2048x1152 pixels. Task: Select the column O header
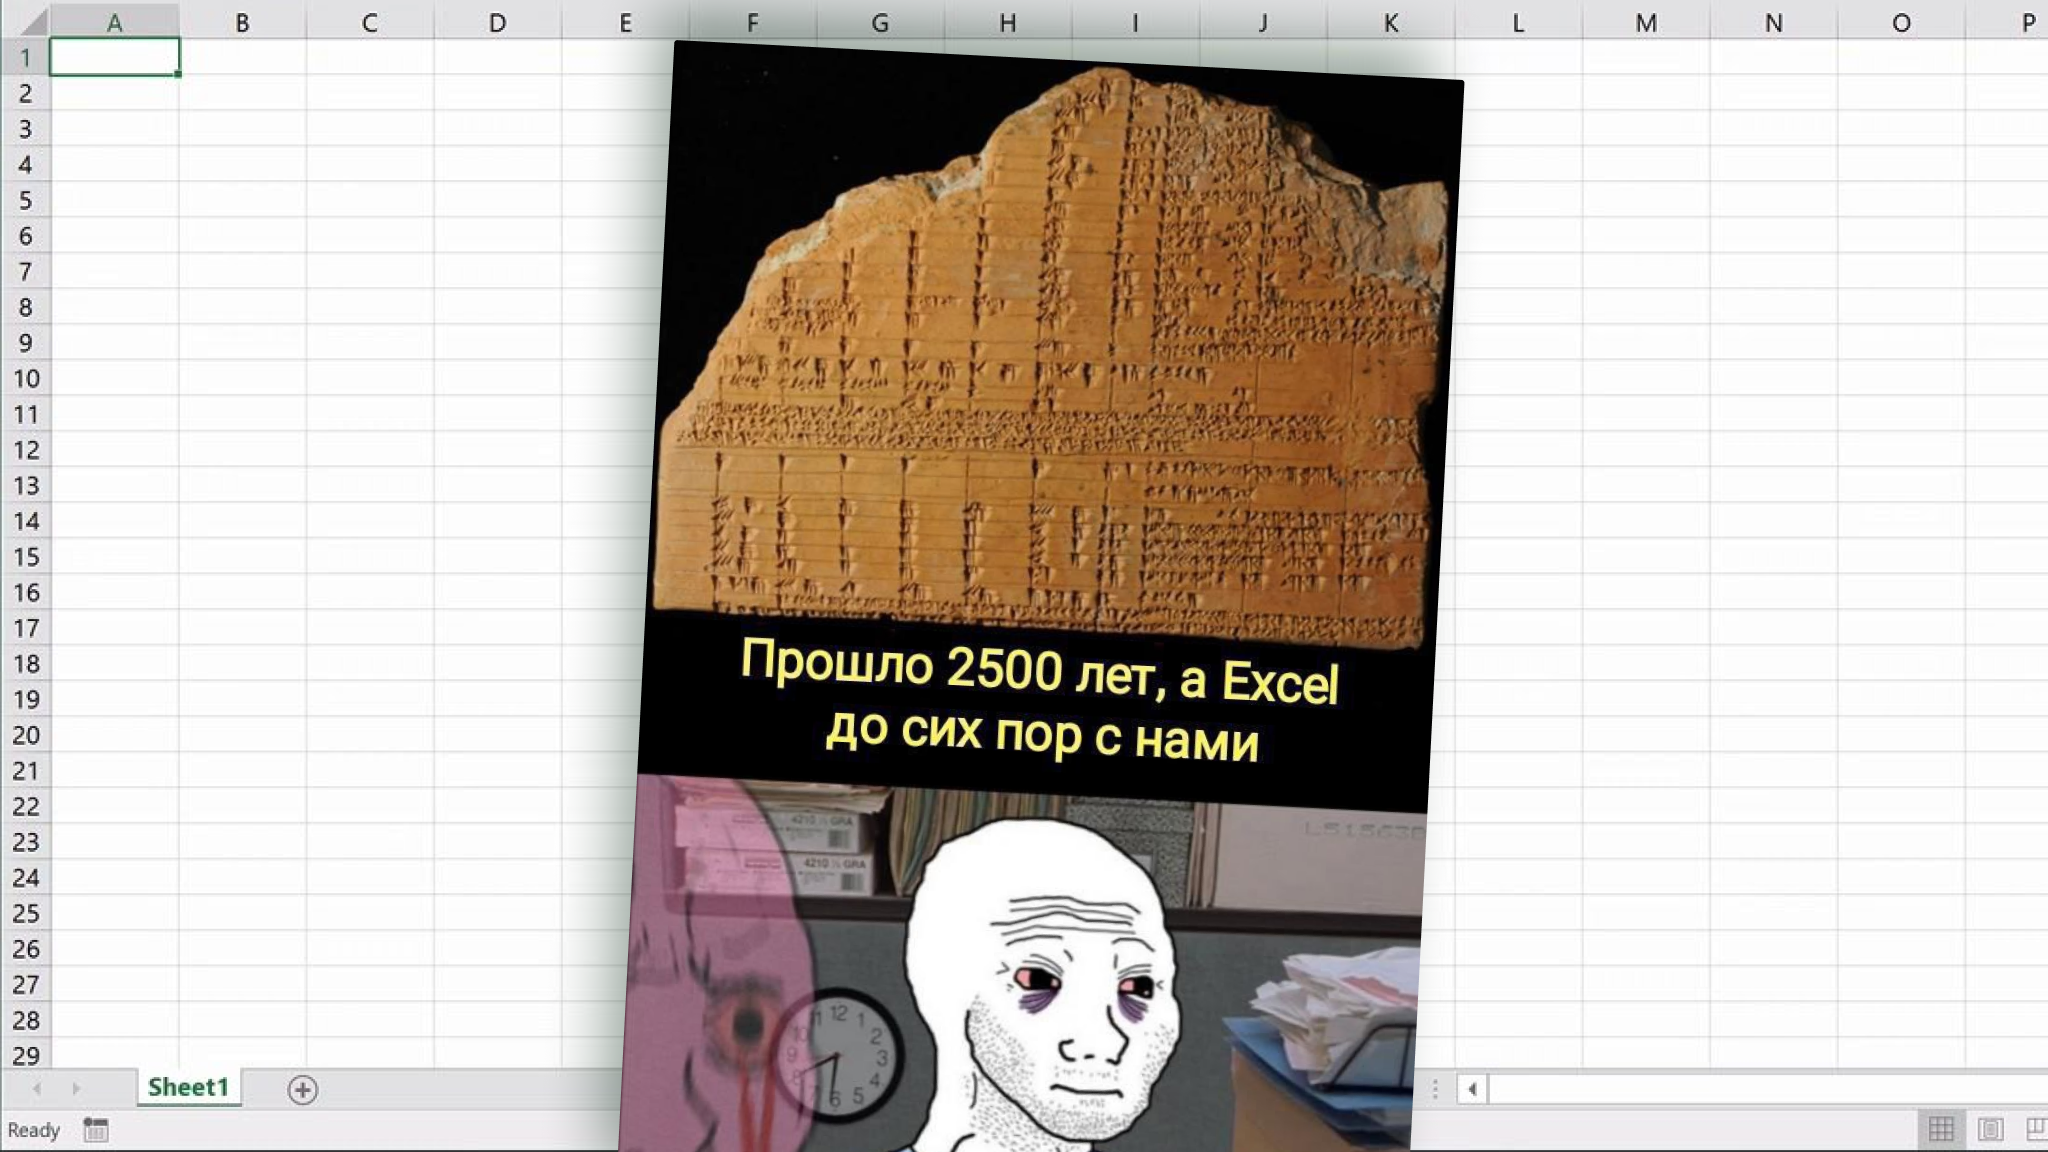pyautogui.click(x=1901, y=22)
